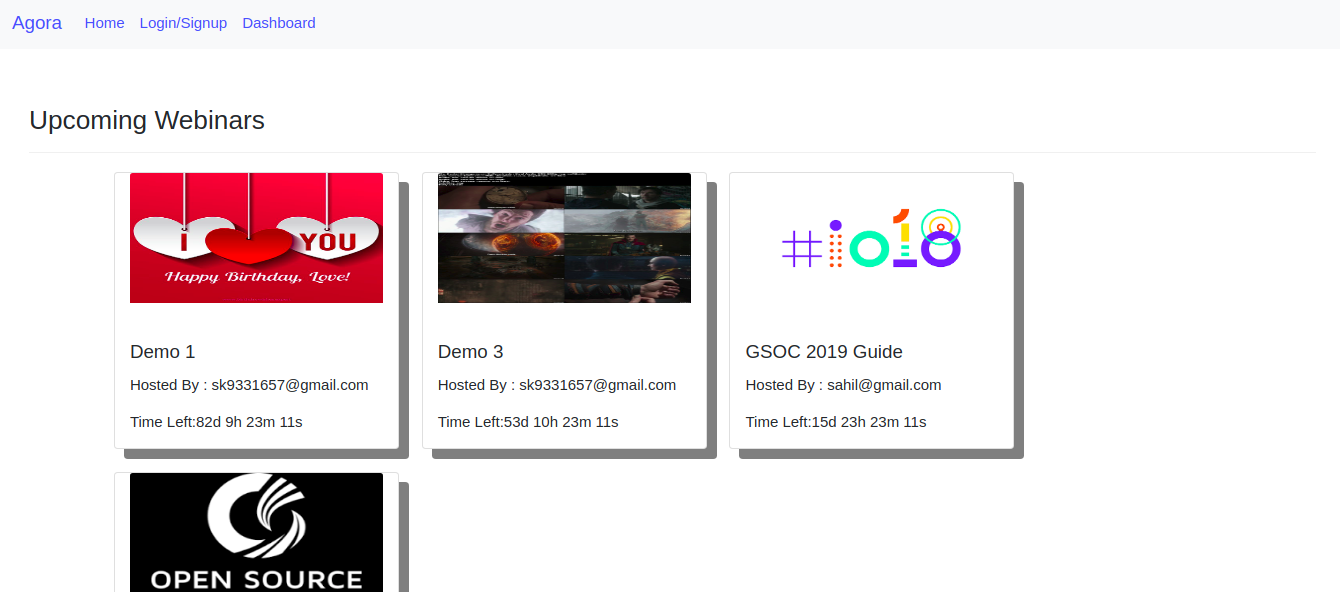Image resolution: width=1340 pixels, height=592 pixels.
Task: Go to the Home page
Action: click(x=105, y=23)
